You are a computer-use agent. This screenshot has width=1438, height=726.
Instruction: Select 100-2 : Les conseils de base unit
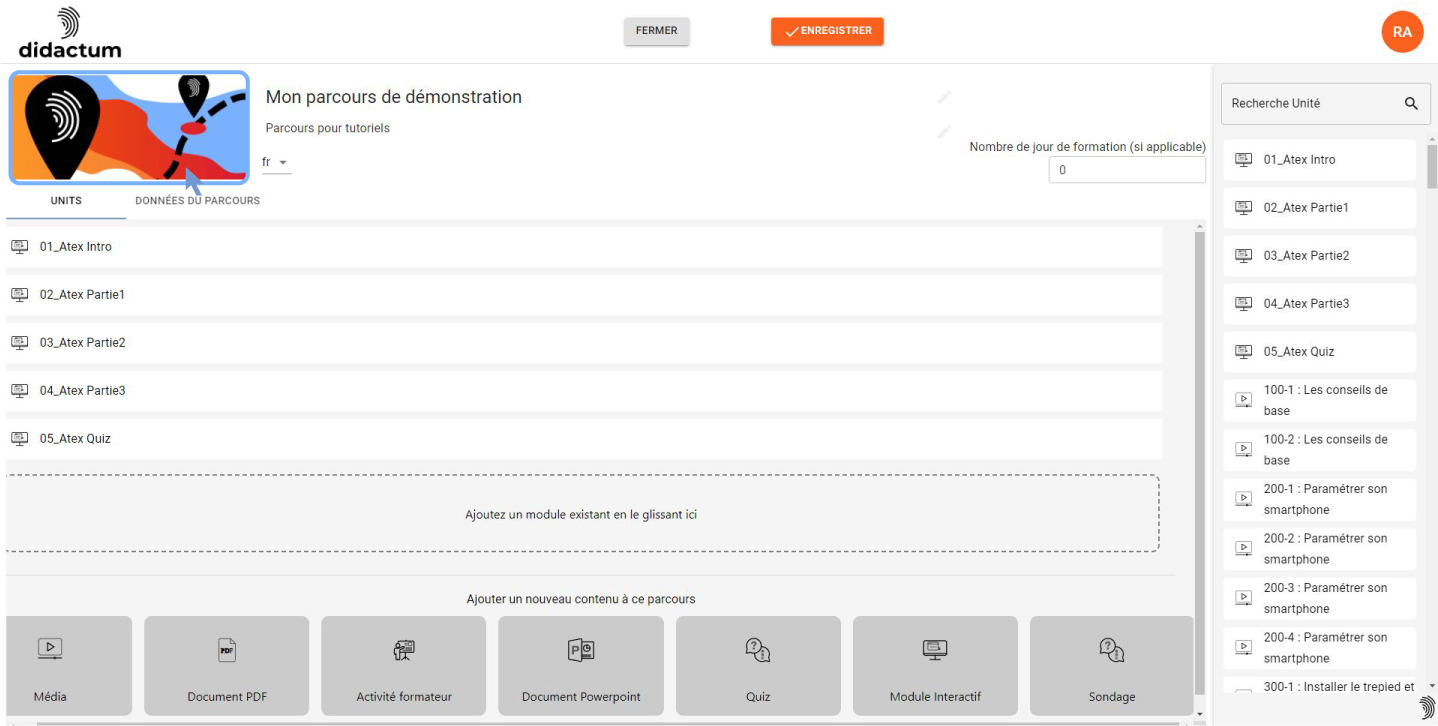(x=1320, y=450)
